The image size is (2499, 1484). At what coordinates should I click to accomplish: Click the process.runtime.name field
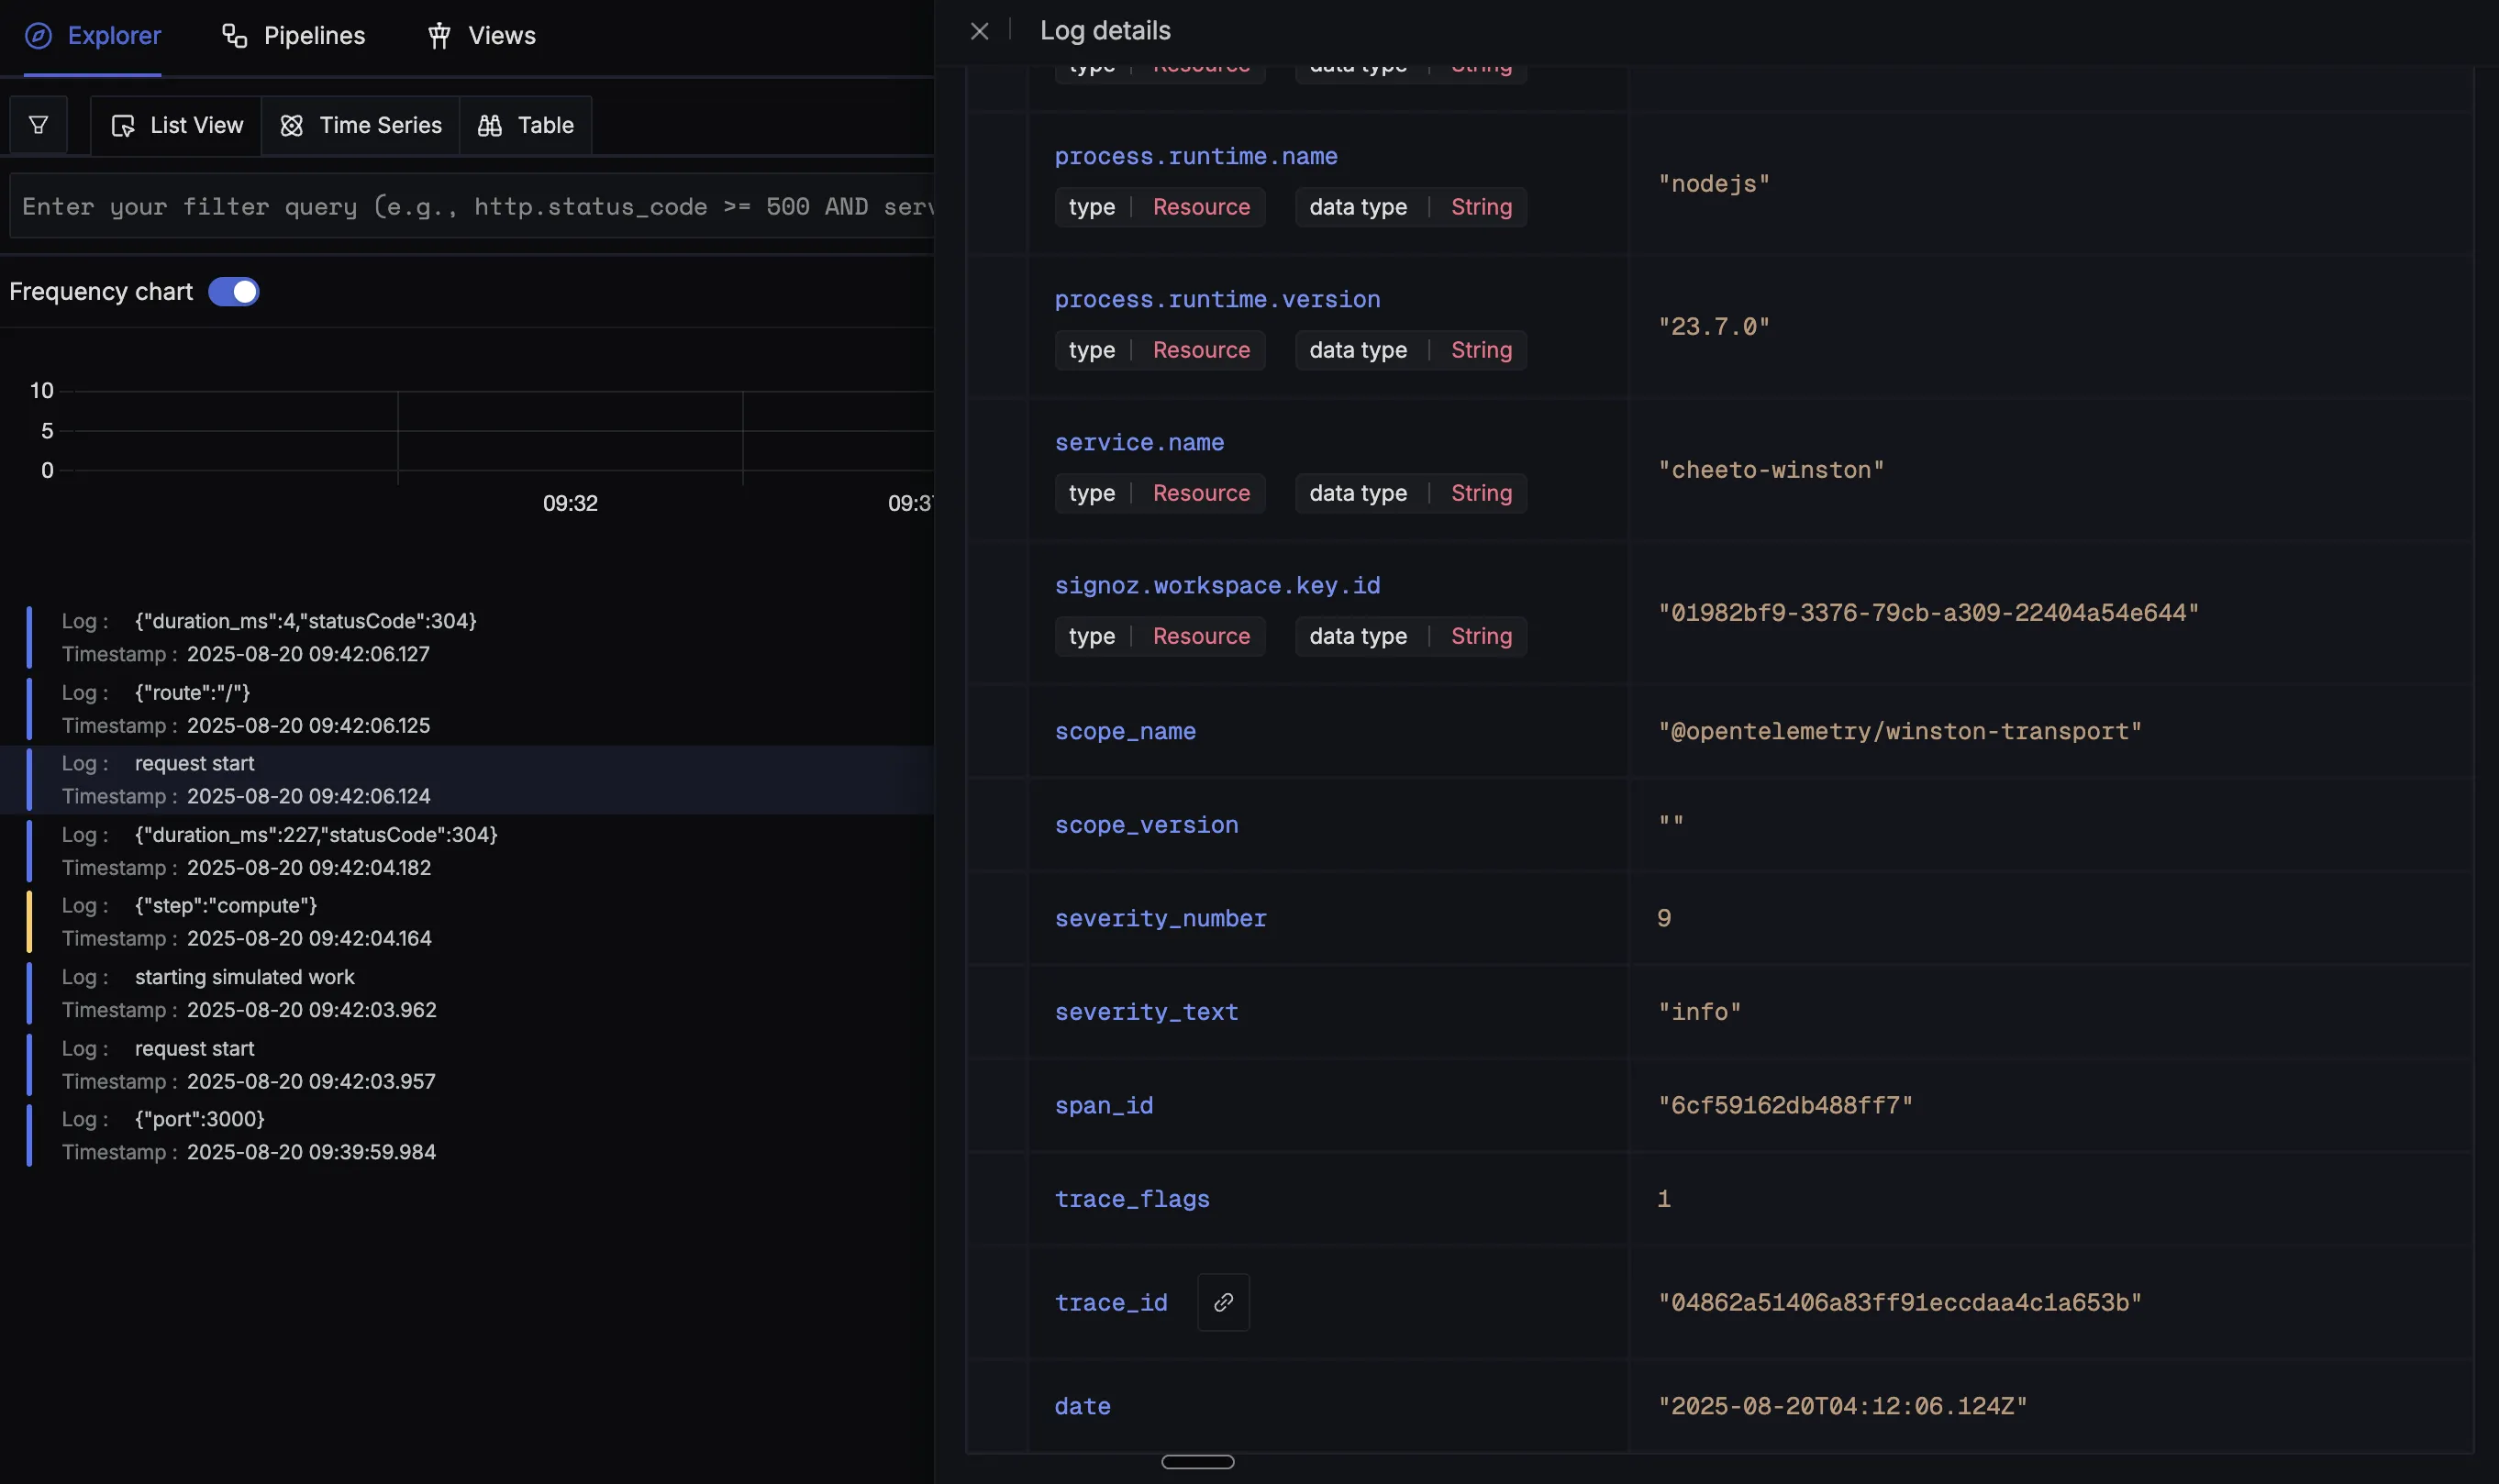point(1196,156)
